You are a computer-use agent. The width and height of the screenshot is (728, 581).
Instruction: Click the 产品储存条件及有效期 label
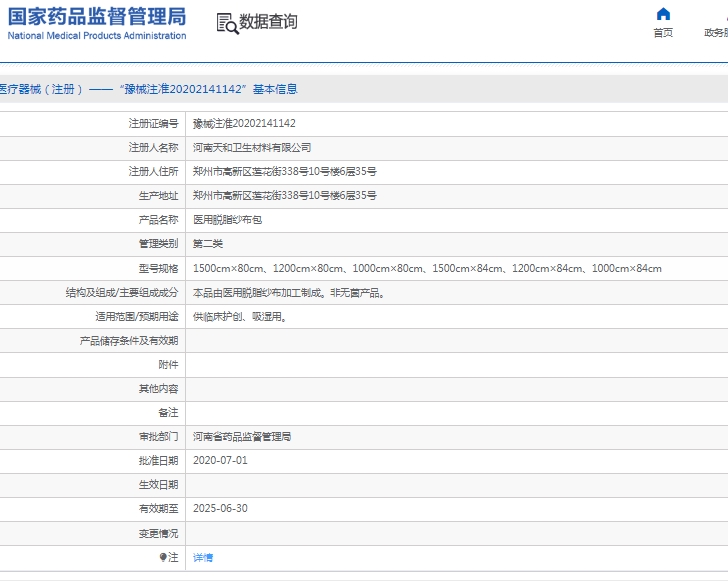(129, 341)
